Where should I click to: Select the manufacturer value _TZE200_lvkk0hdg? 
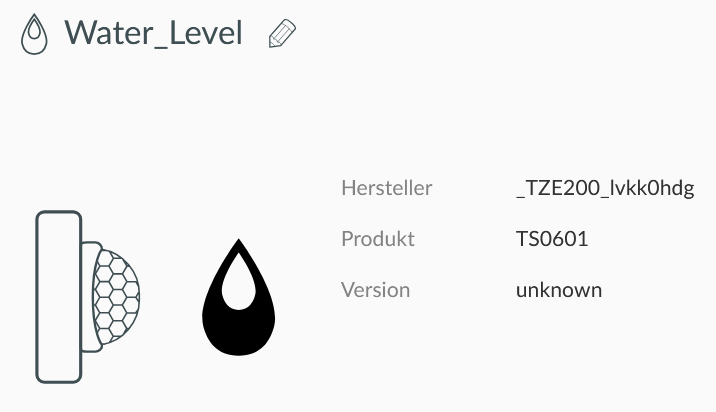[604, 188]
